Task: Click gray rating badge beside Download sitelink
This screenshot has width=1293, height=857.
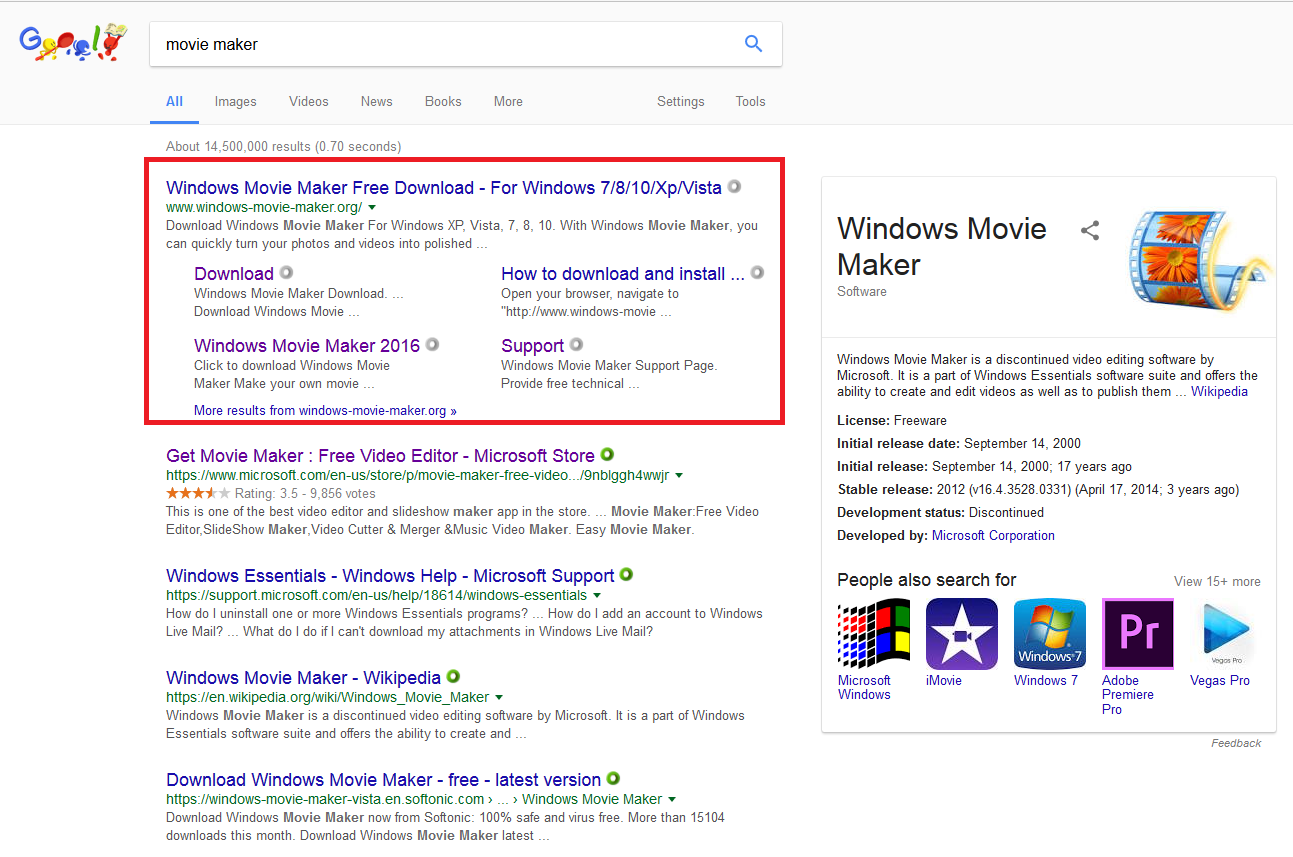Action: coord(286,273)
